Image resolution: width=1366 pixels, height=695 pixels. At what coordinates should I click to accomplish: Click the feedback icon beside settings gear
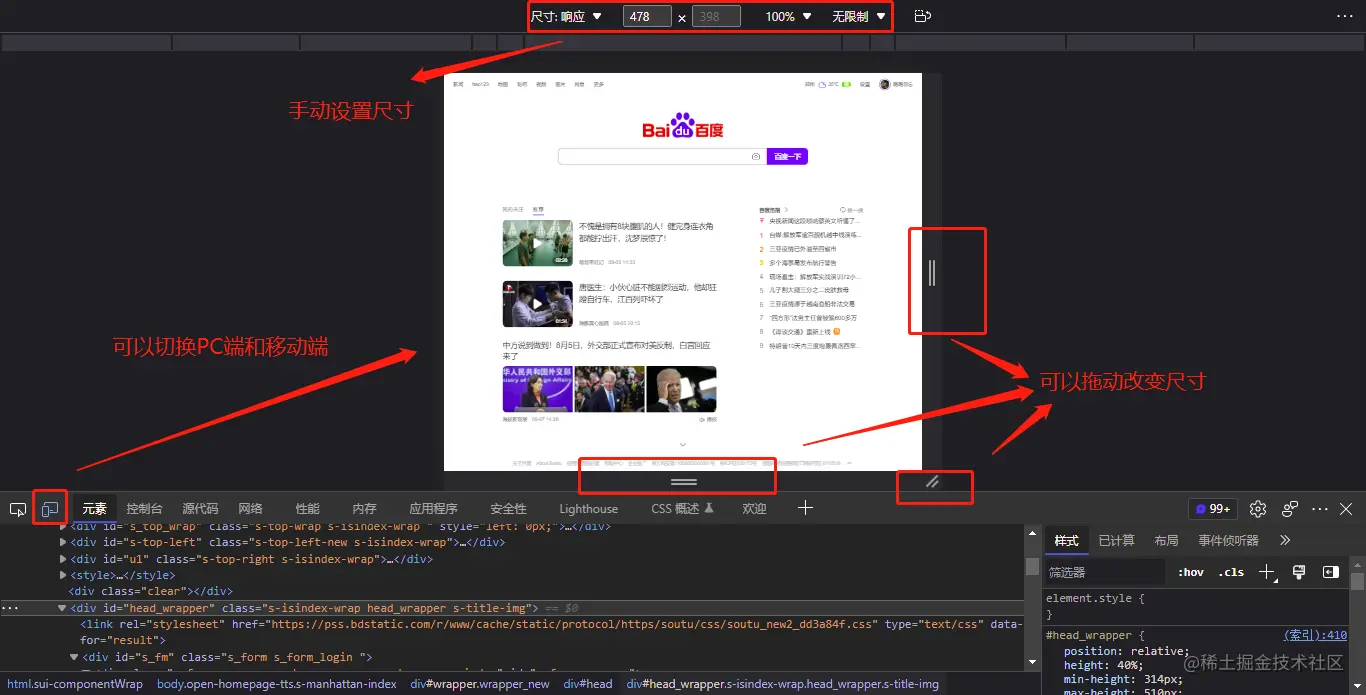coord(1290,509)
